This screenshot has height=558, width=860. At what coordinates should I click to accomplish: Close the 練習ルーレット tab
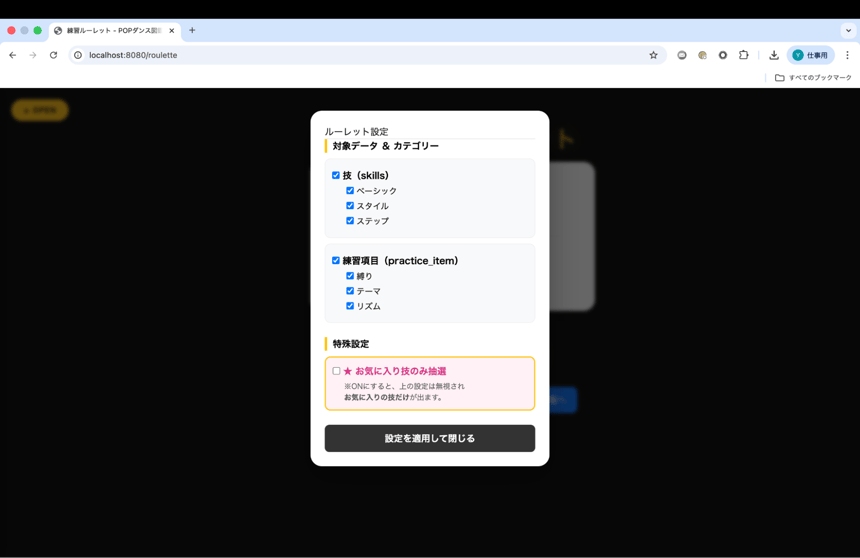tap(172, 31)
